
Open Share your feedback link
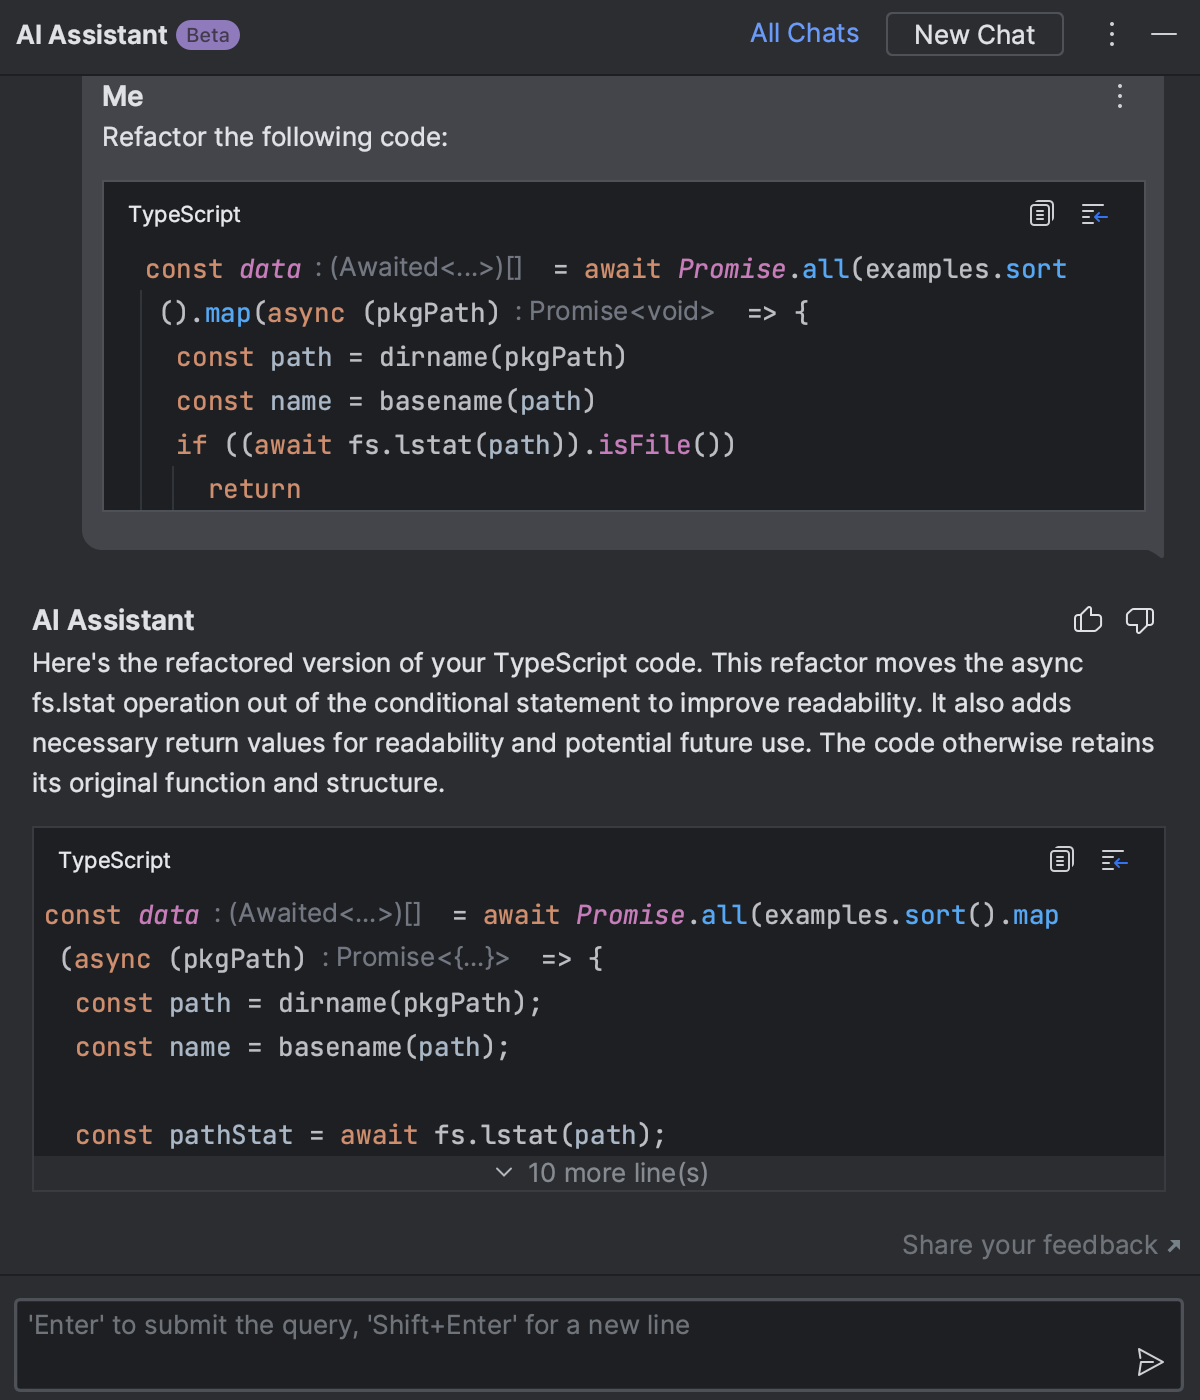1041,1245
